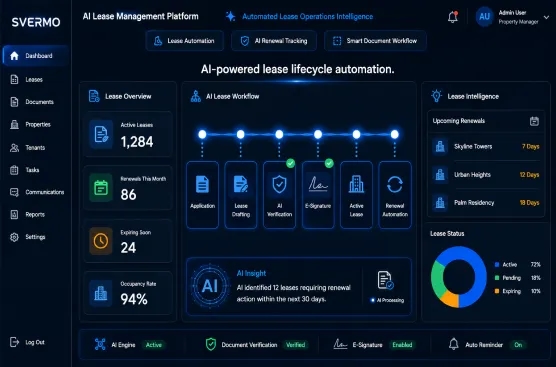Click the green checkmark on AI Verification
Screen dimensions: 556x367
click(x=290, y=163)
